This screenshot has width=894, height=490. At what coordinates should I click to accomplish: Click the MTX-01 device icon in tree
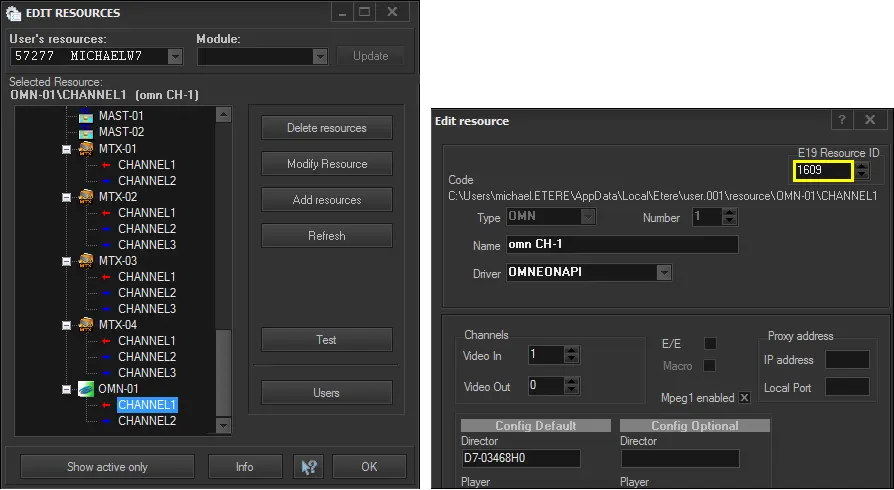pos(85,149)
